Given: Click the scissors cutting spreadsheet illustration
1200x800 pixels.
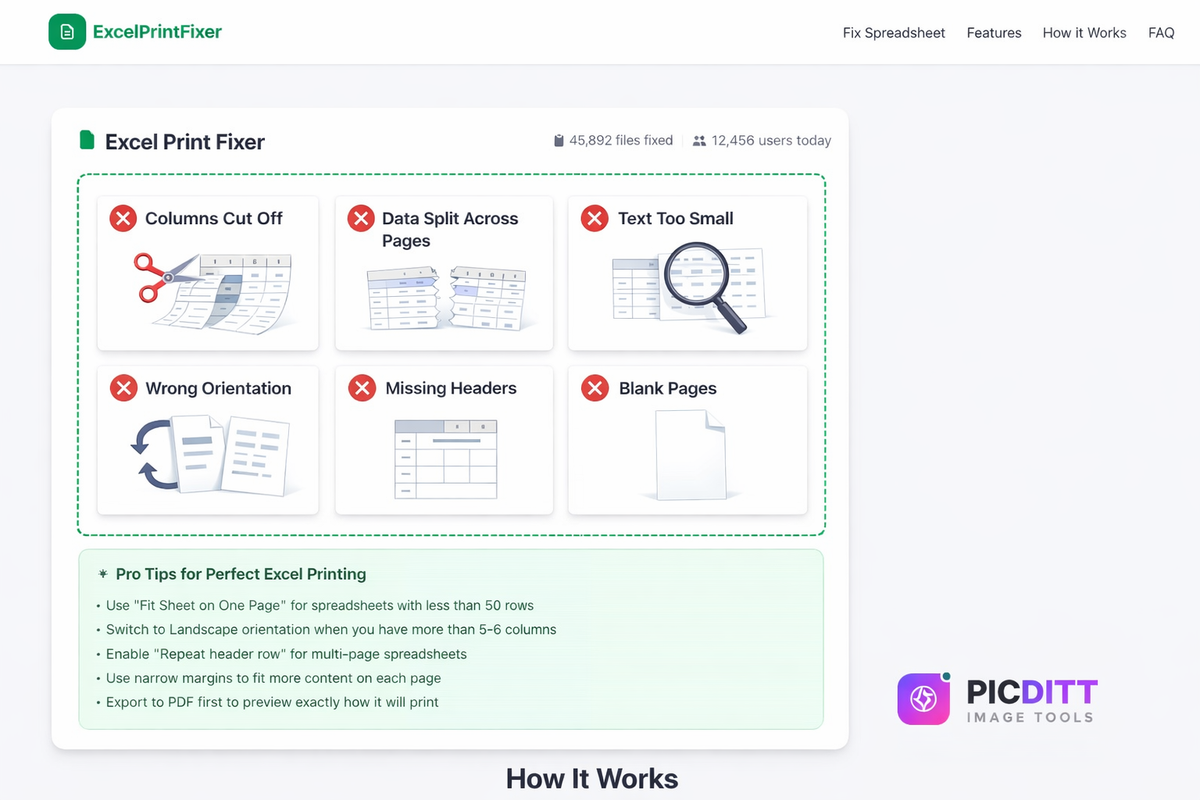Looking at the screenshot, I should point(213,292).
